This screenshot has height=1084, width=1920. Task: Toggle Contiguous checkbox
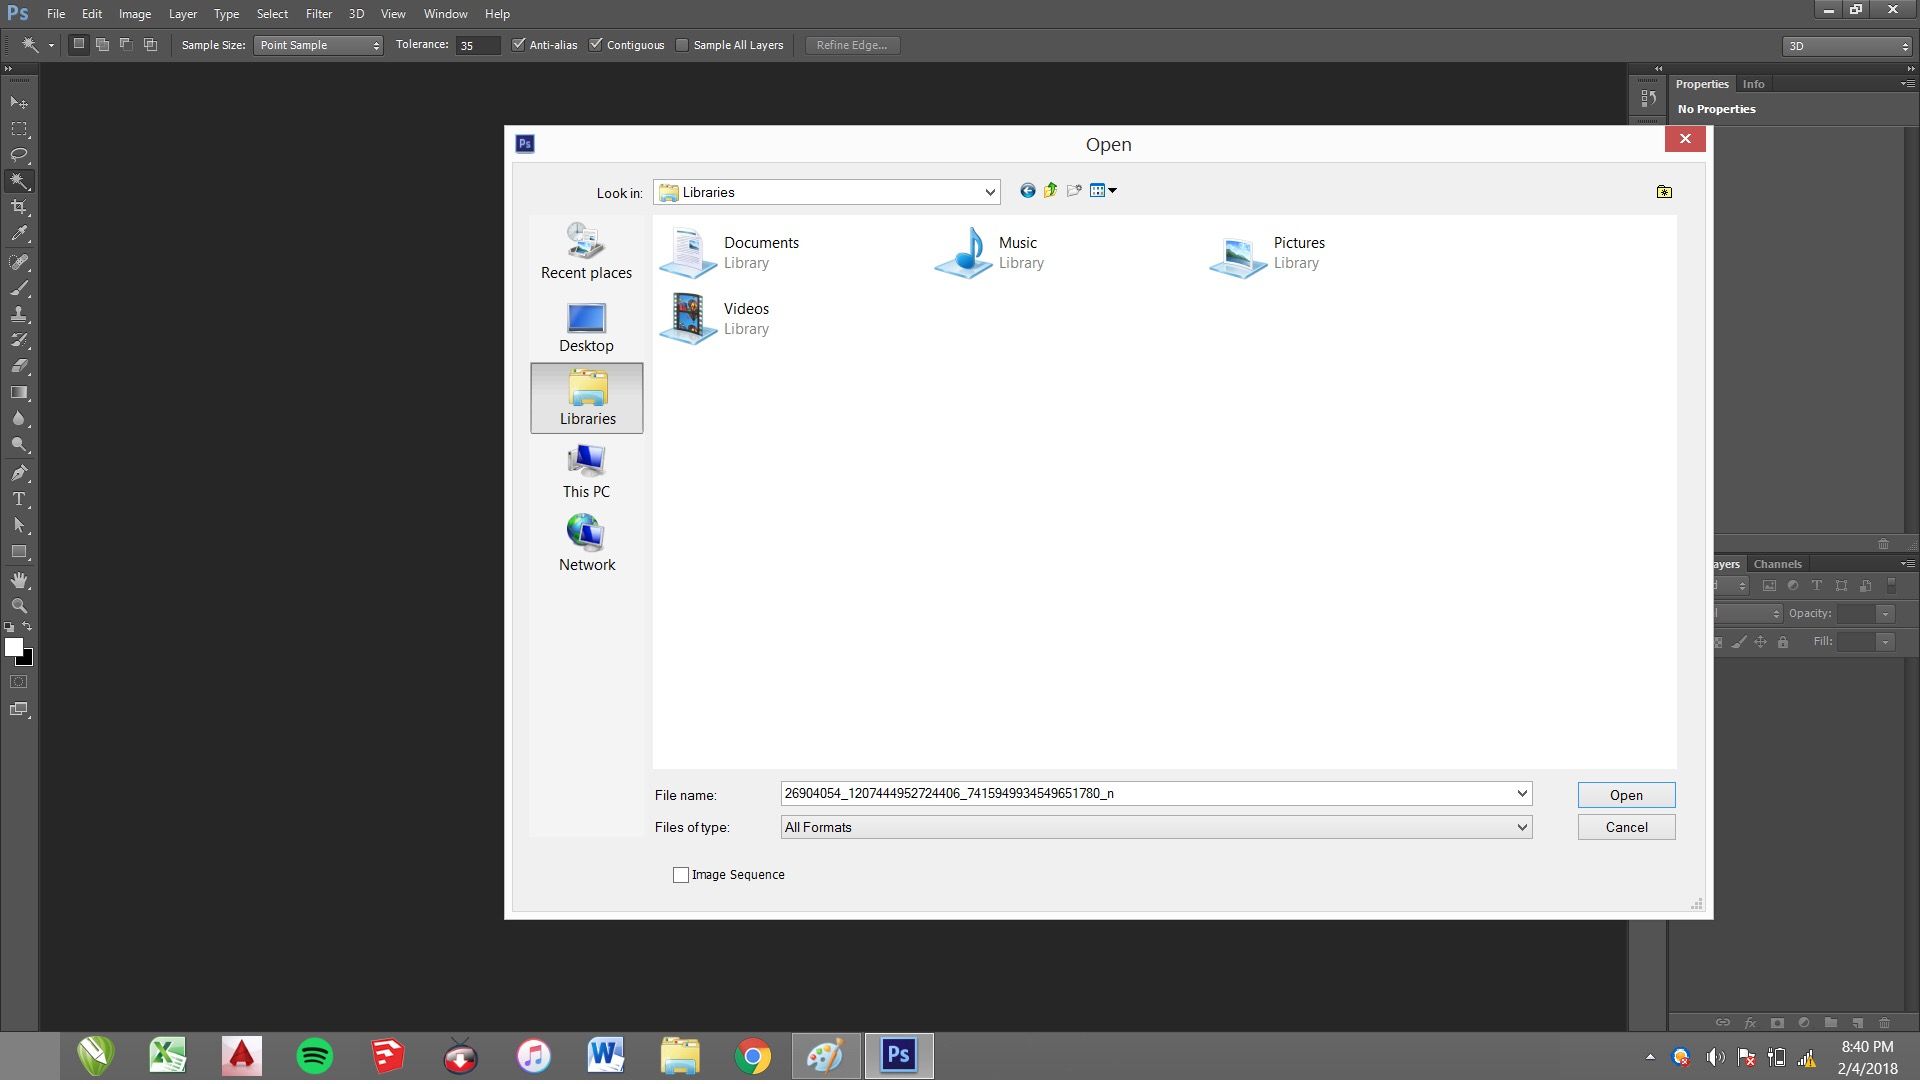coord(596,44)
